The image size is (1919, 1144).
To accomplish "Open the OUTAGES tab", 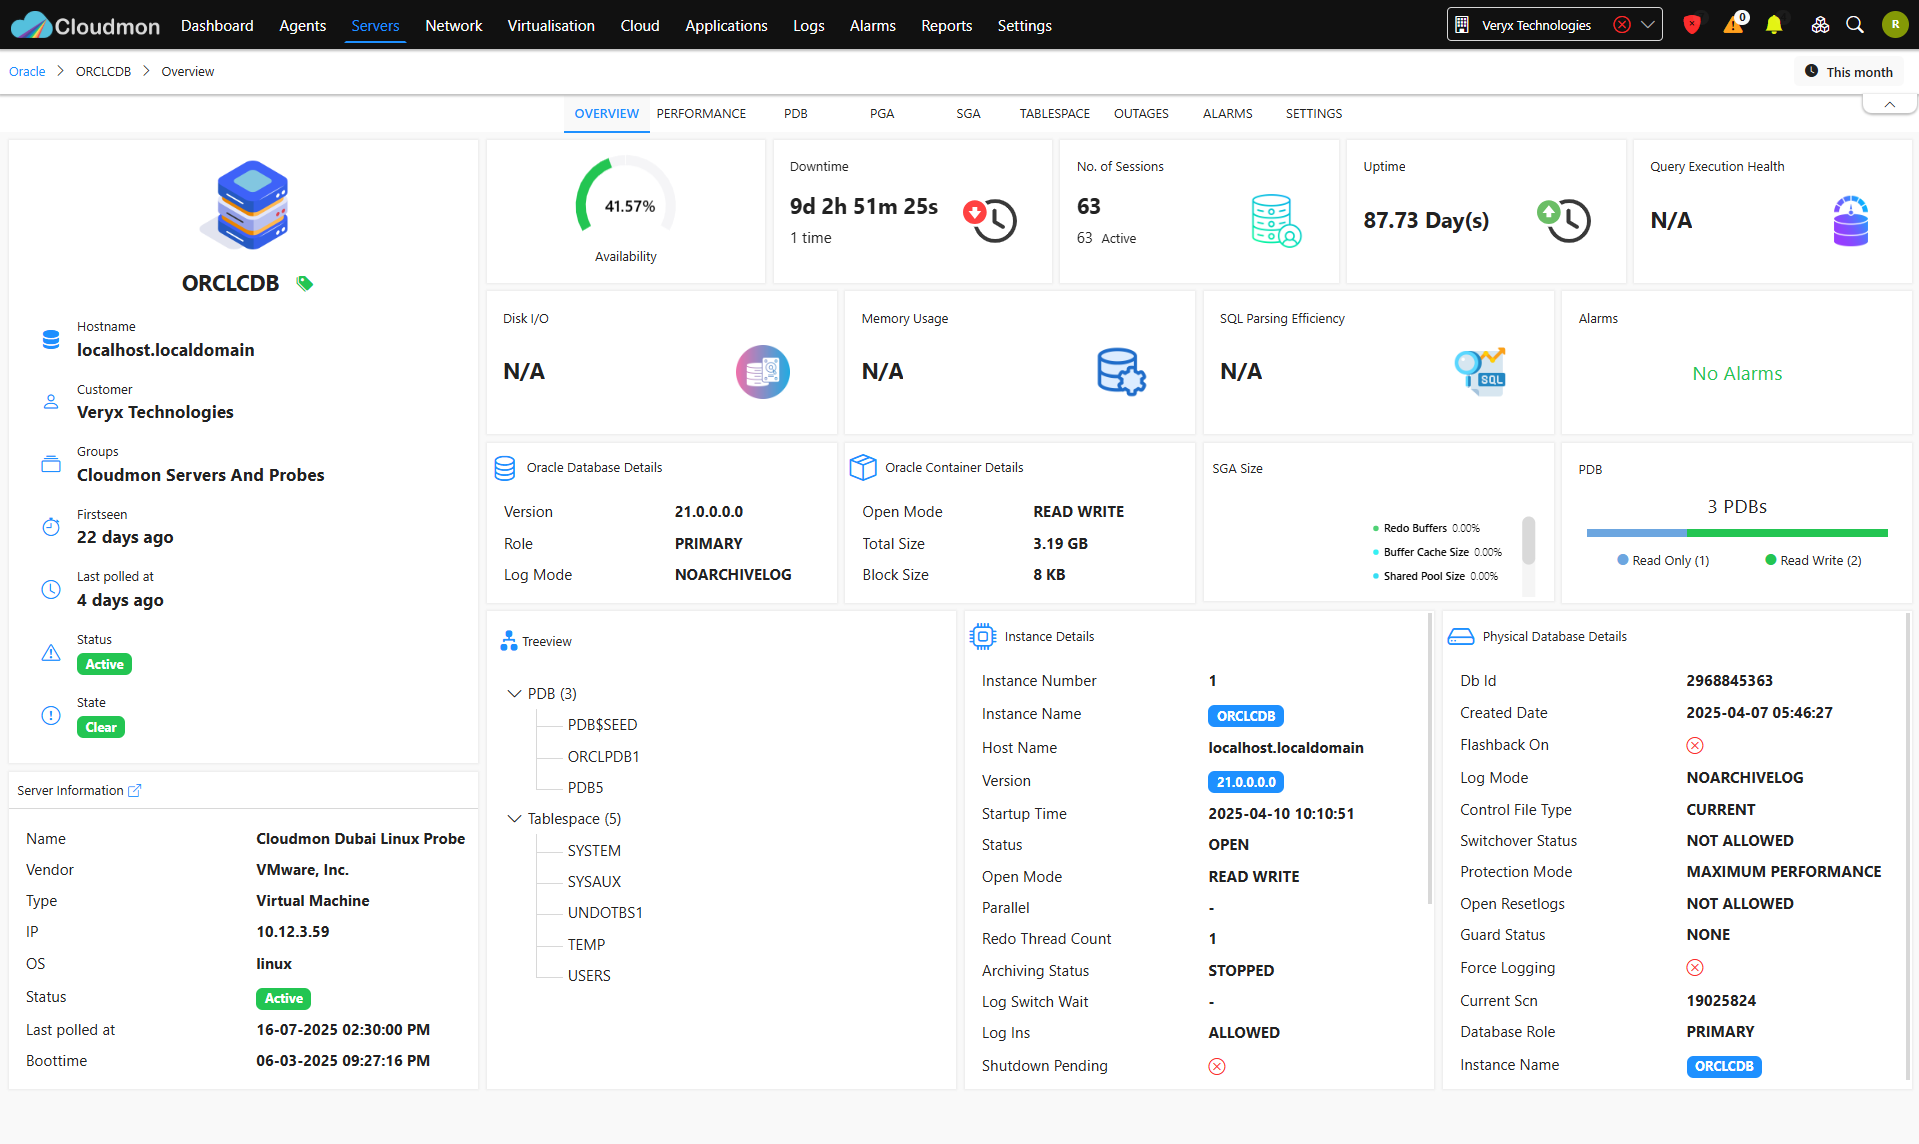I will click(1141, 113).
